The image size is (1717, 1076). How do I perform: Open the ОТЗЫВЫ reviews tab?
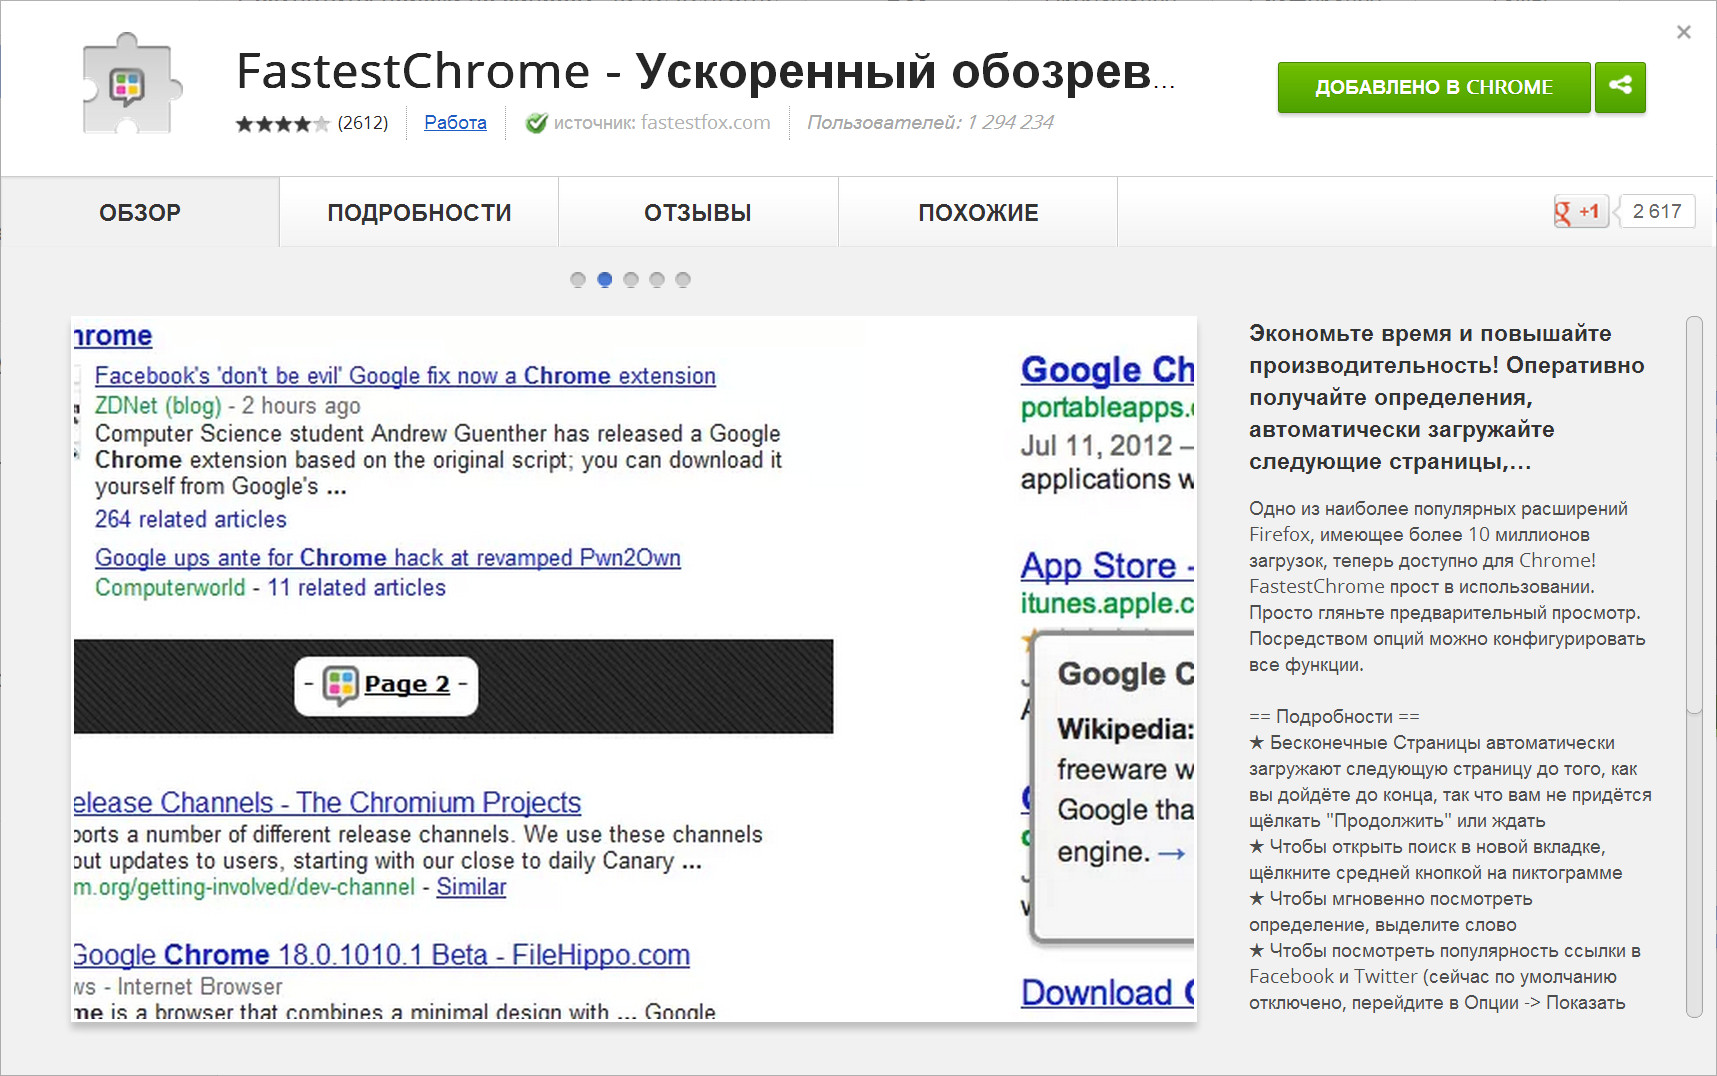698,213
